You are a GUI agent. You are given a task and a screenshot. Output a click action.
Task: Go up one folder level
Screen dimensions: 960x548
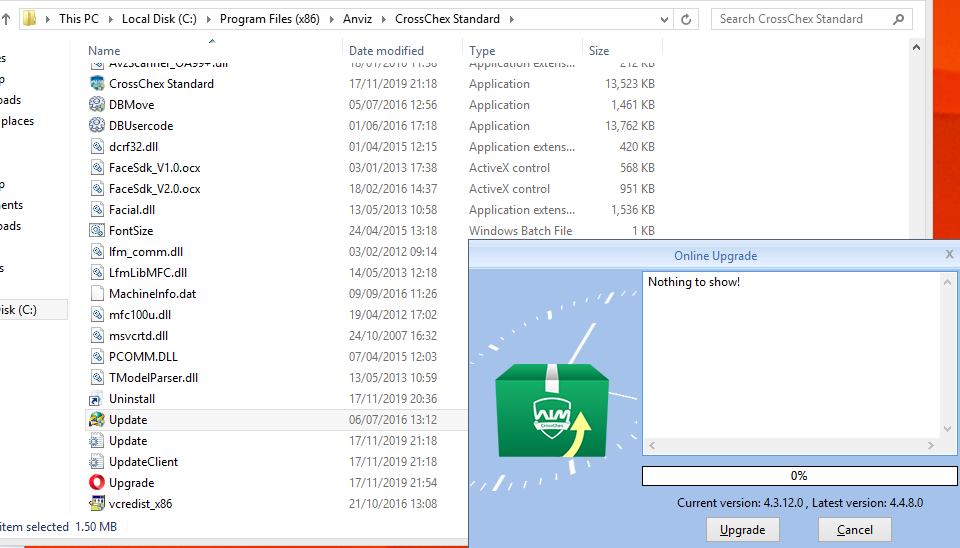(6, 19)
